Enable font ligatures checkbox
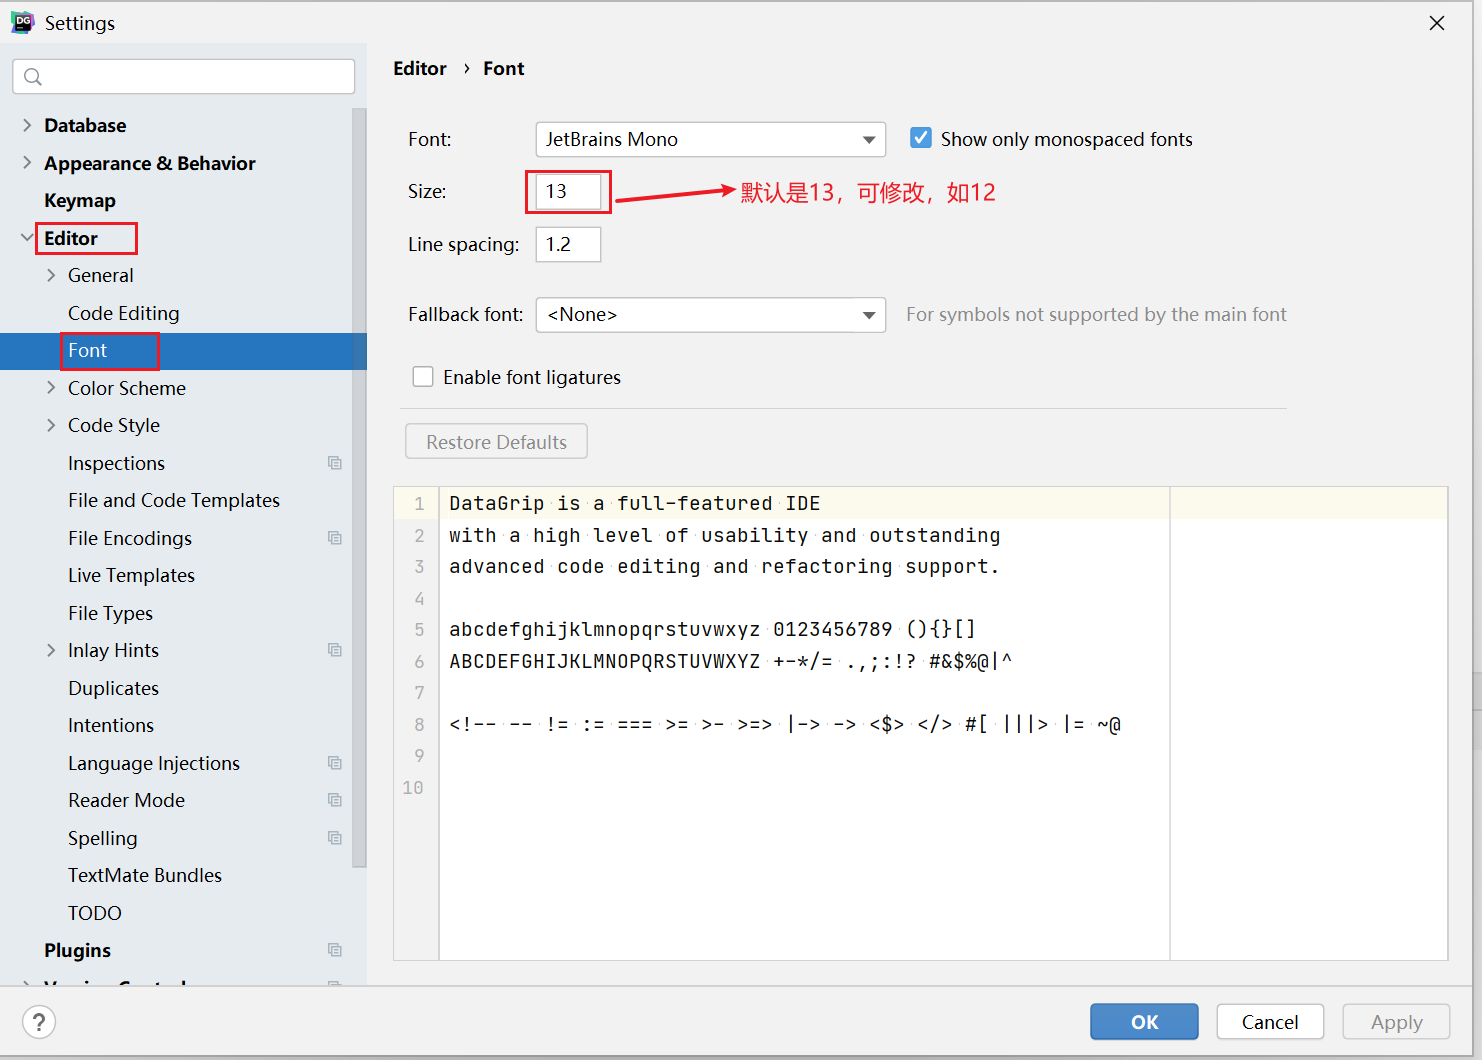 [x=423, y=377]
